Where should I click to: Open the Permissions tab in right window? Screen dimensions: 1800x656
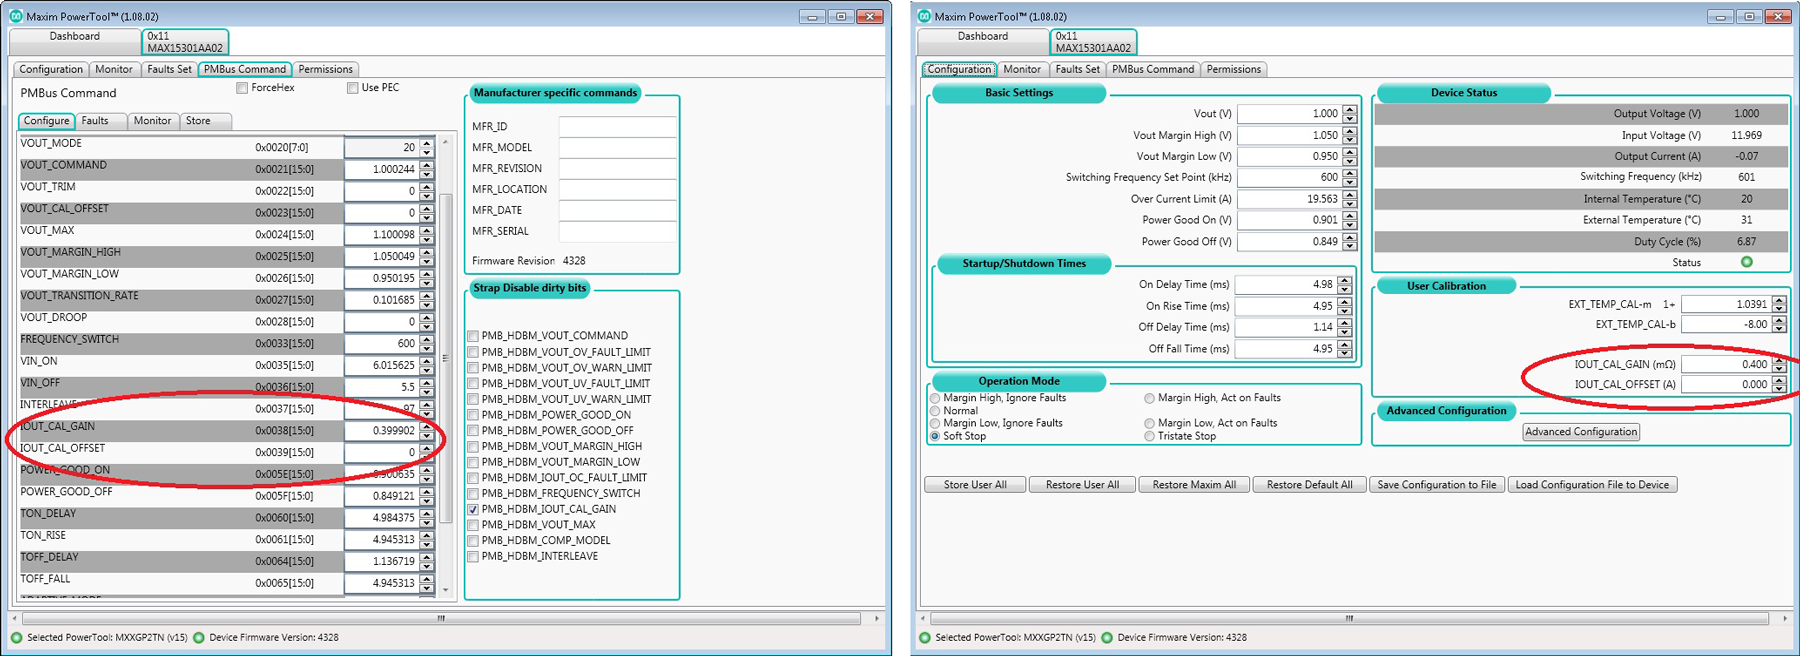coord(1233,69)
